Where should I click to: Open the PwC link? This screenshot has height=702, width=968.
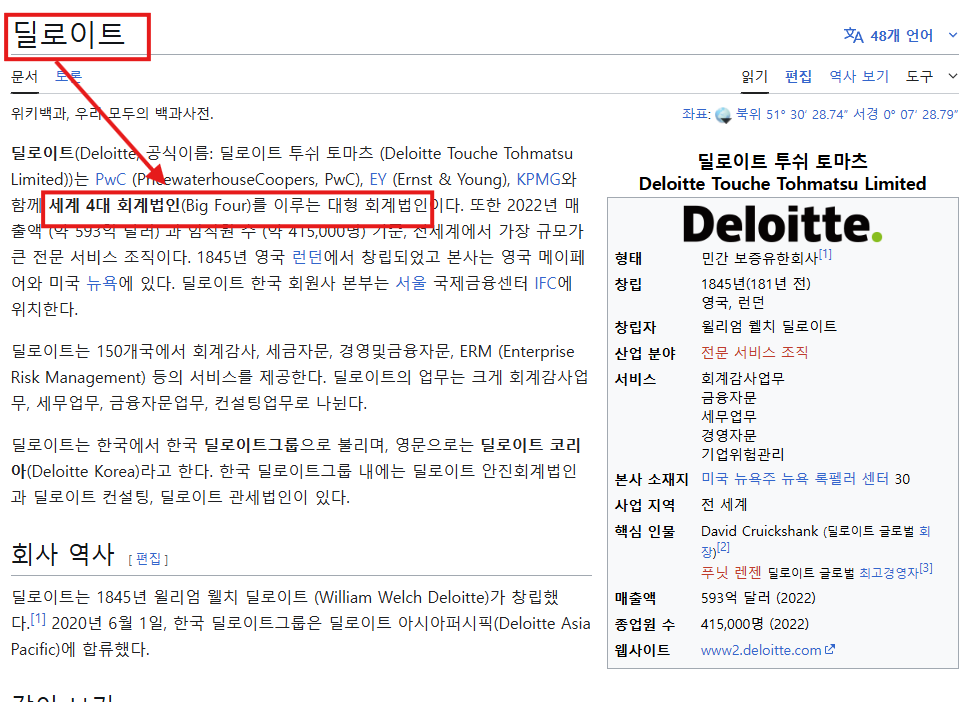tap(111, 180)
